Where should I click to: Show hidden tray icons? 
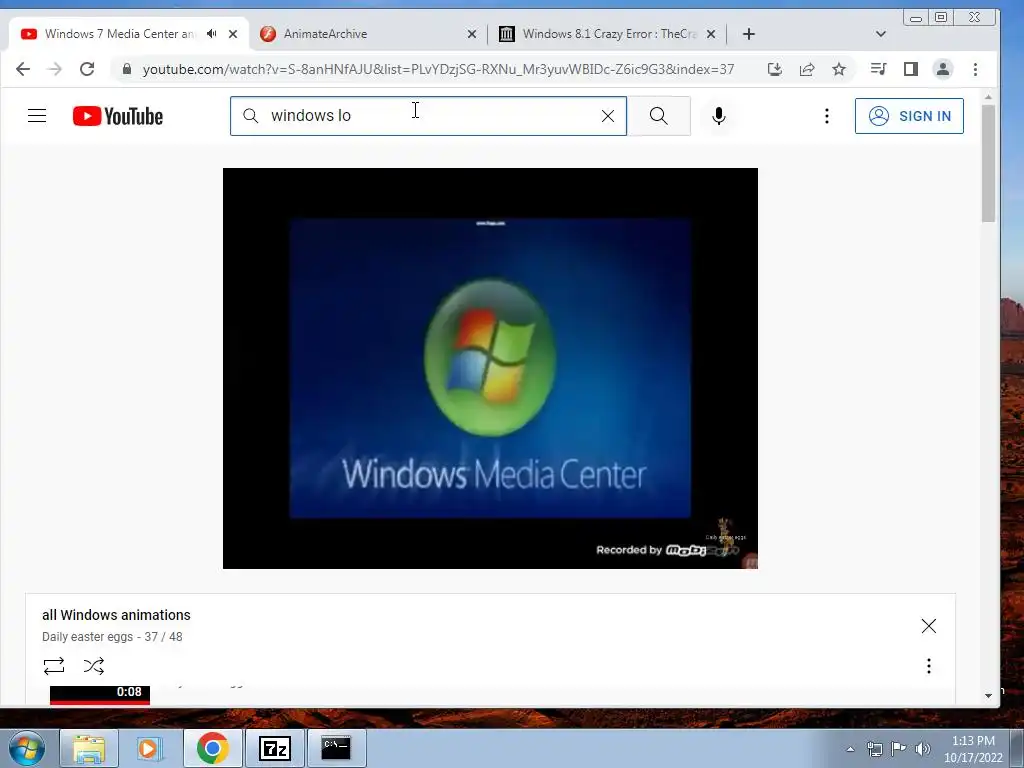click(x=850, y=749)
